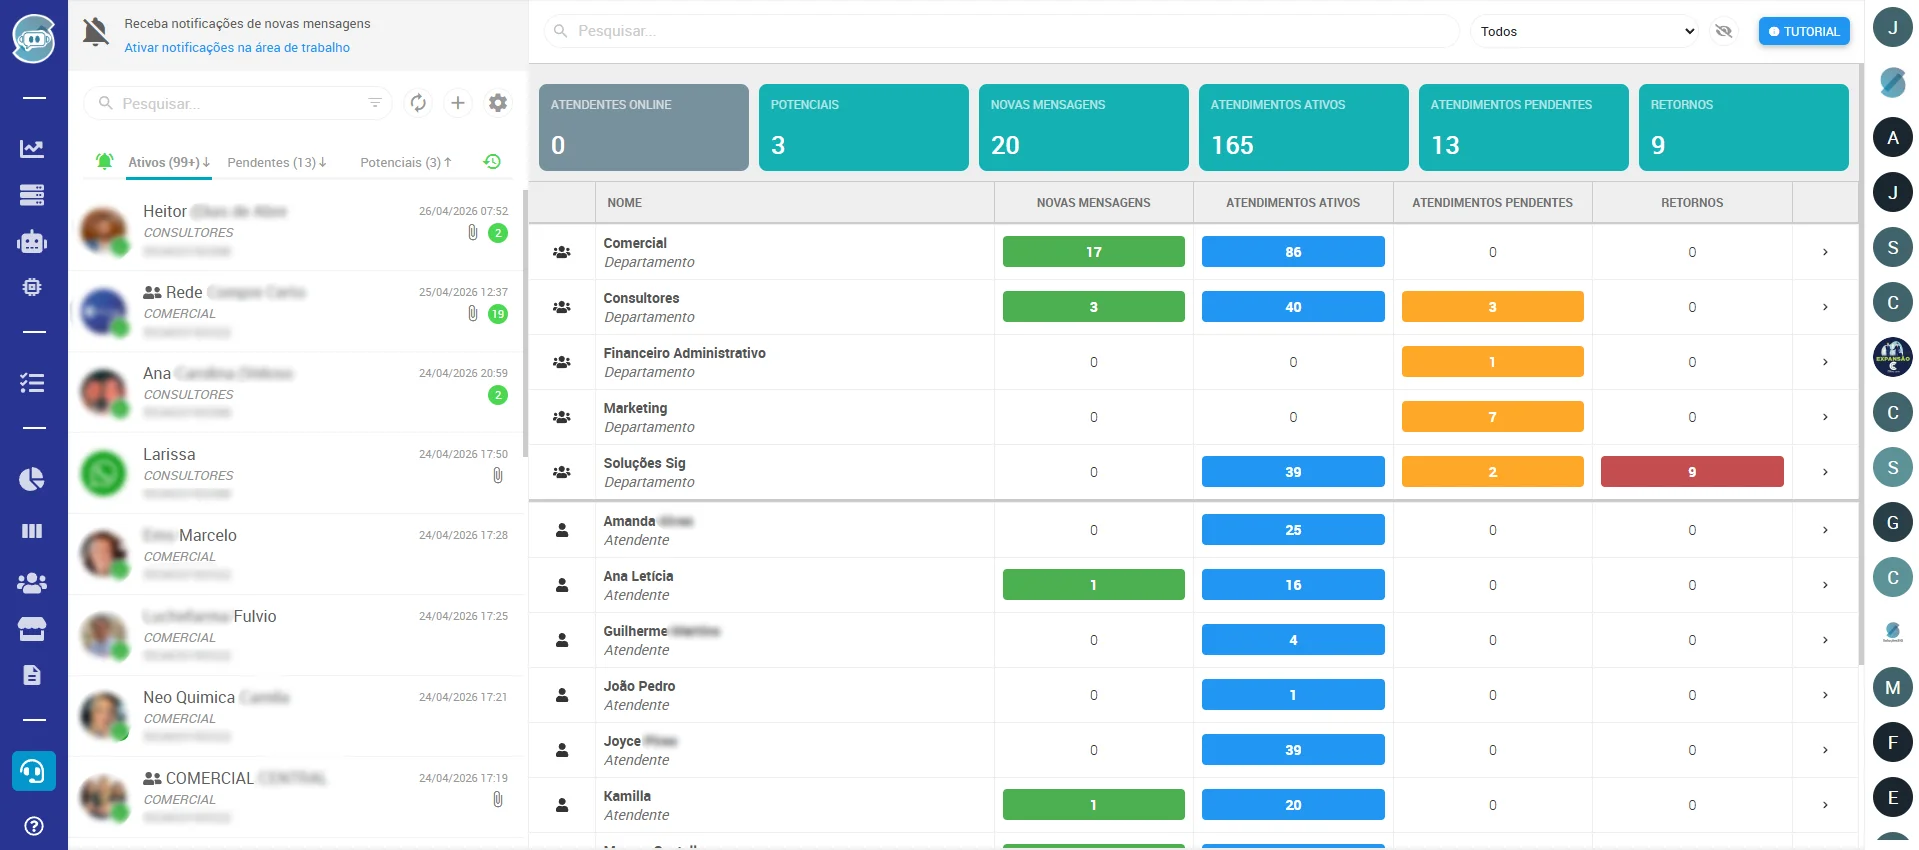
Task: Expand the Soluções Sig row arrow
Action: coord(1825,472)
